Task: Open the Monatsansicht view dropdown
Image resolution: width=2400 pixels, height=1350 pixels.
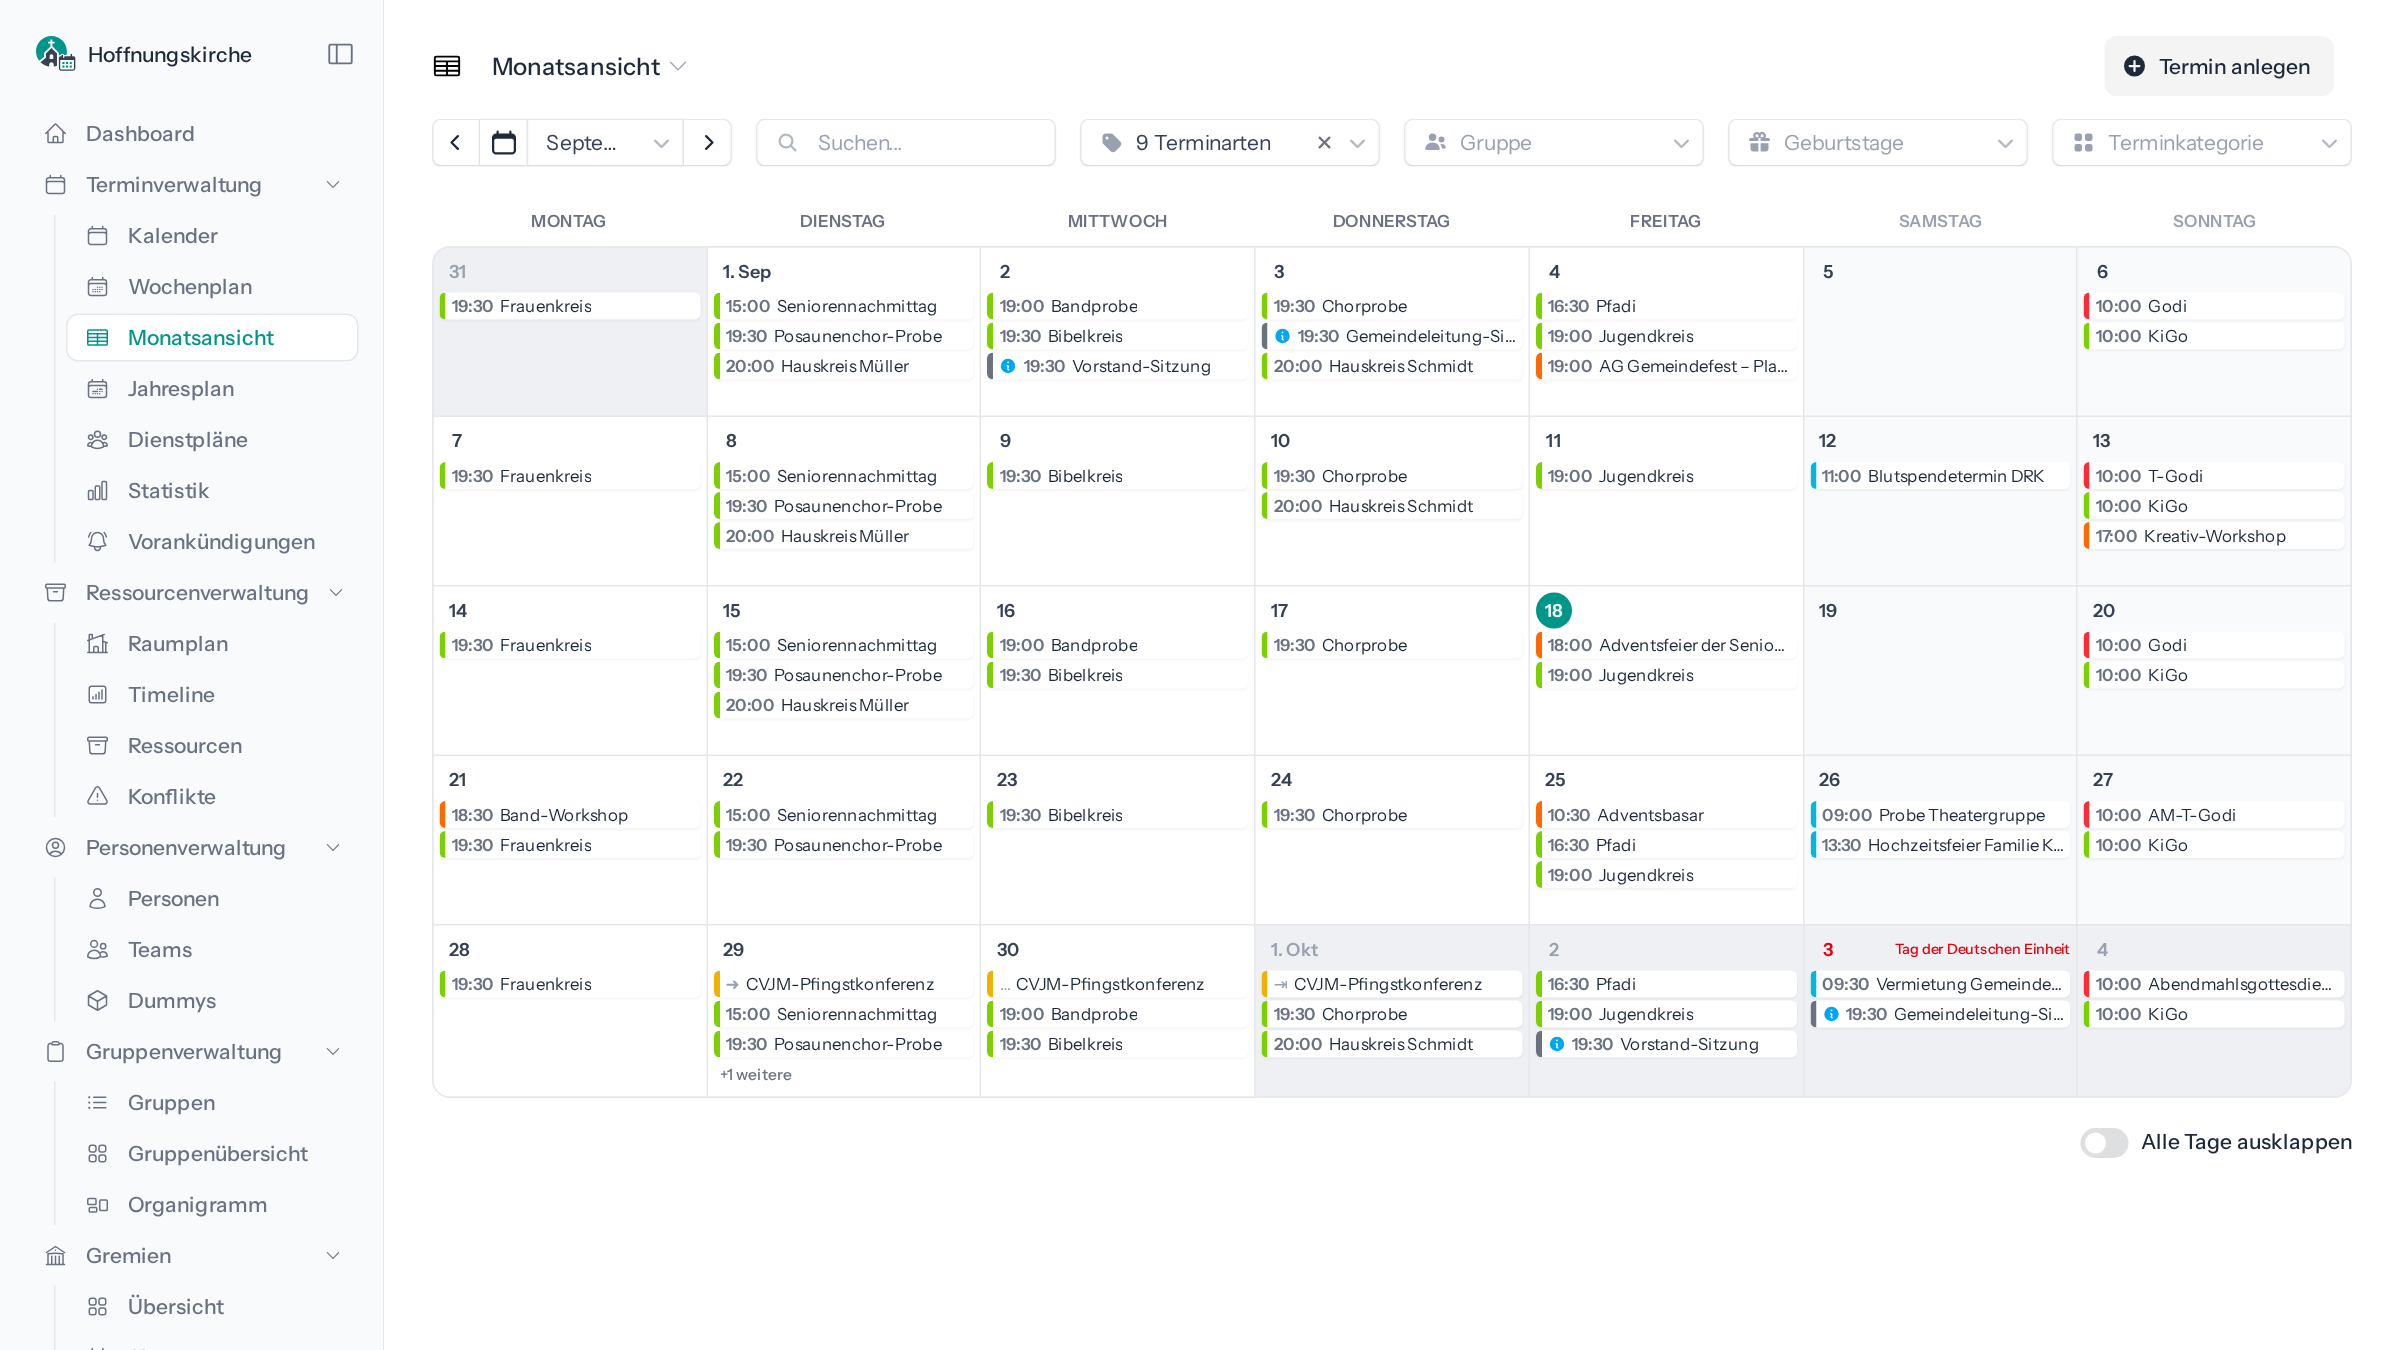Action: point(589,67)
